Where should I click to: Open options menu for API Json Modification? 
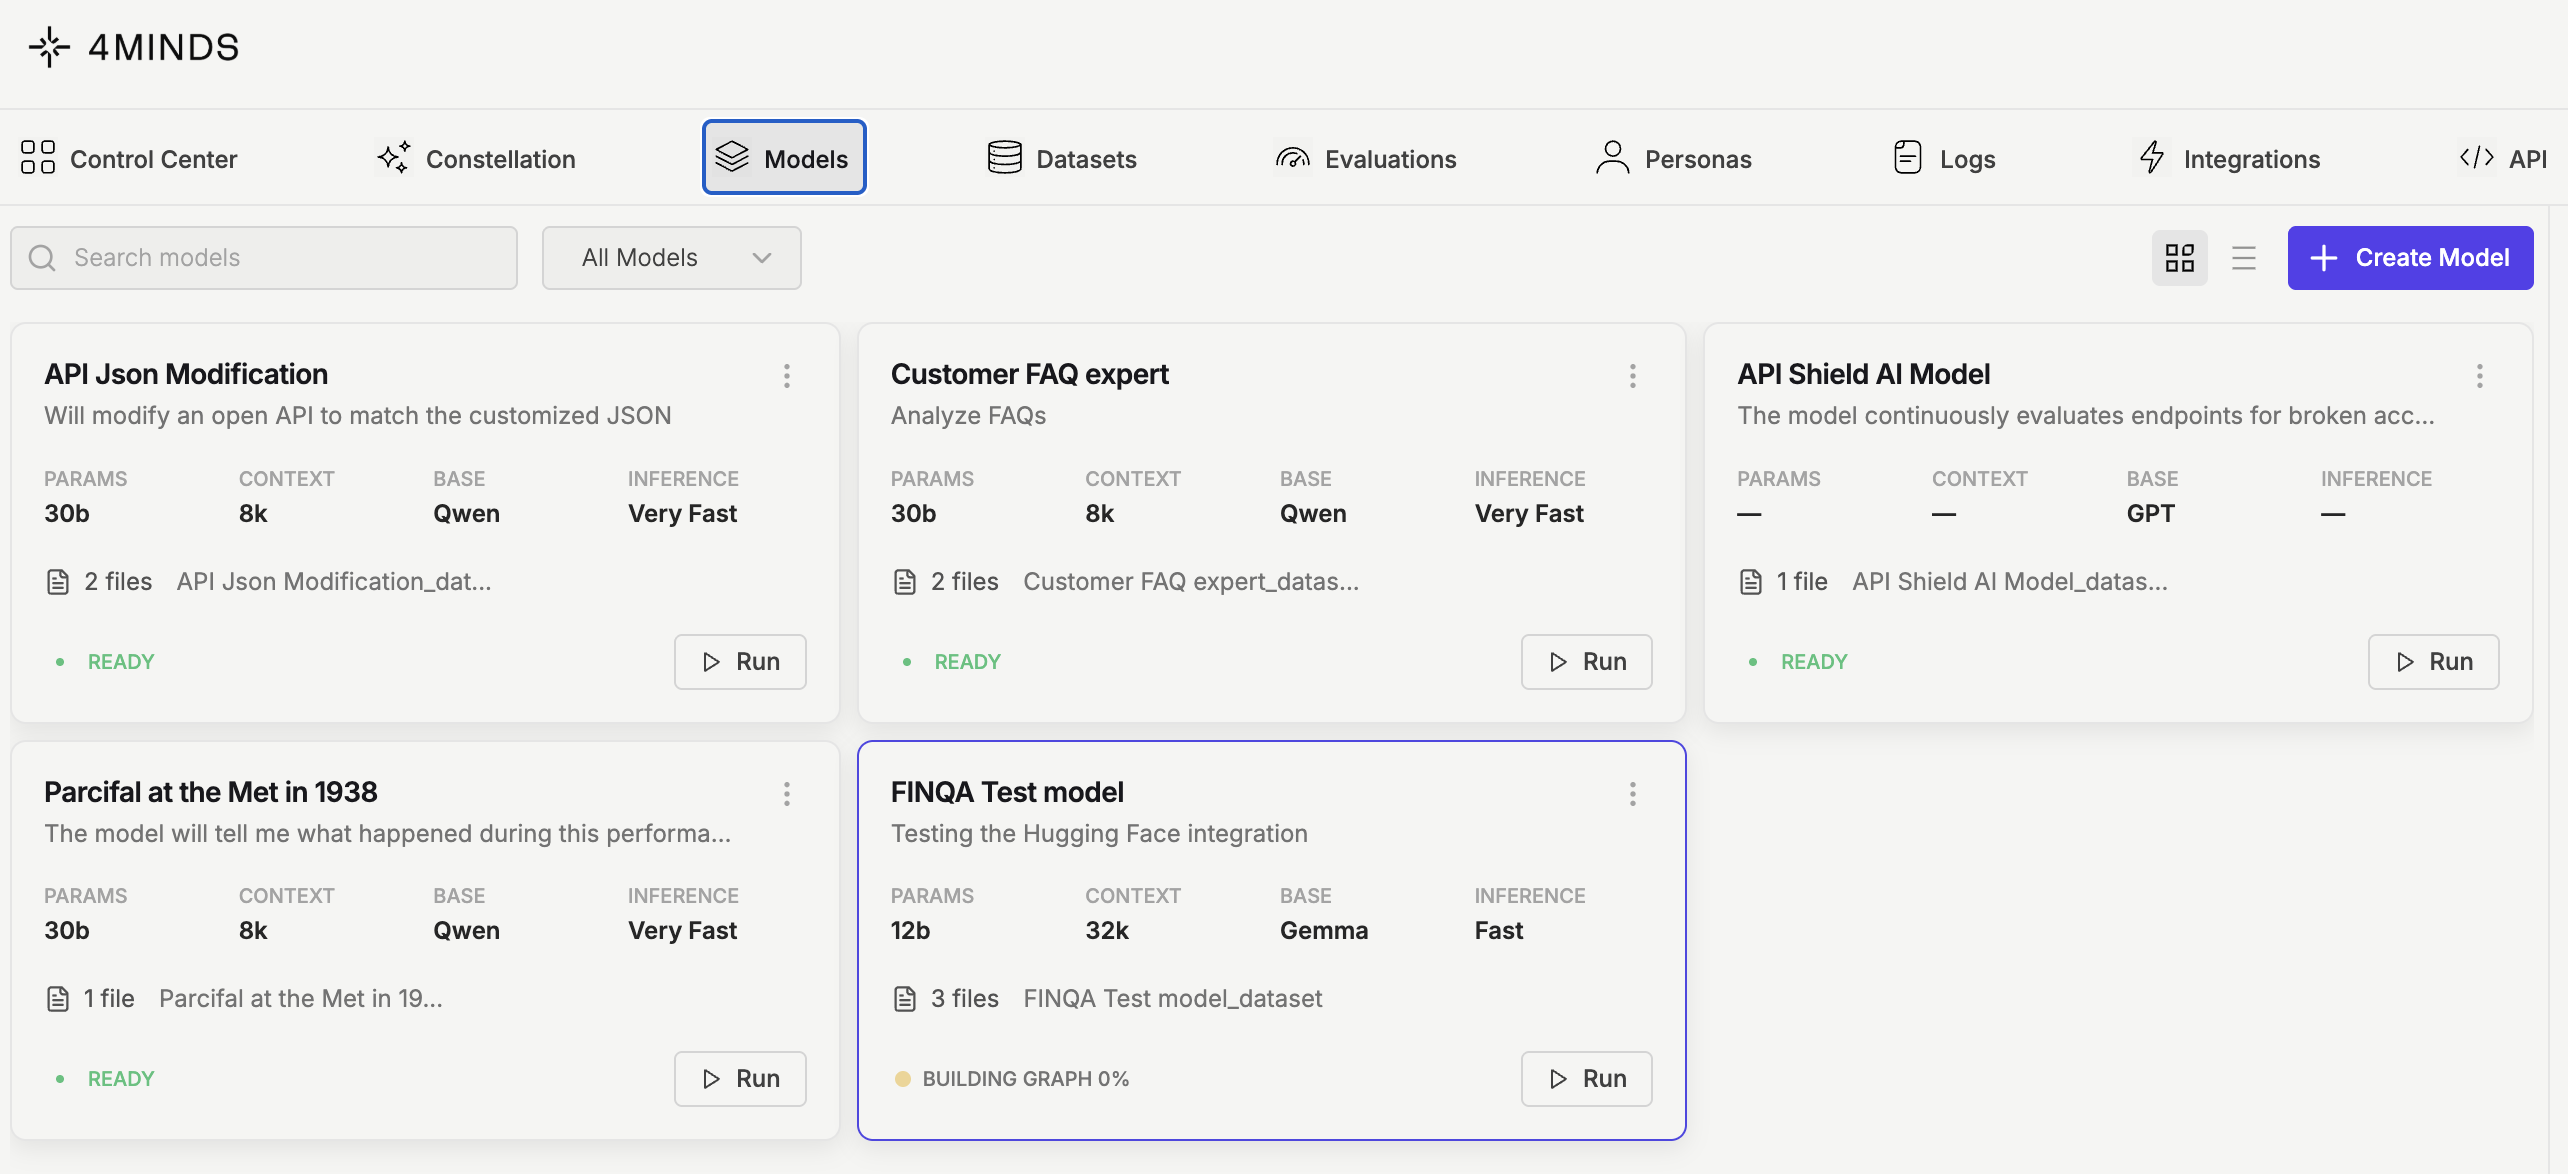[x=787, y=376]
